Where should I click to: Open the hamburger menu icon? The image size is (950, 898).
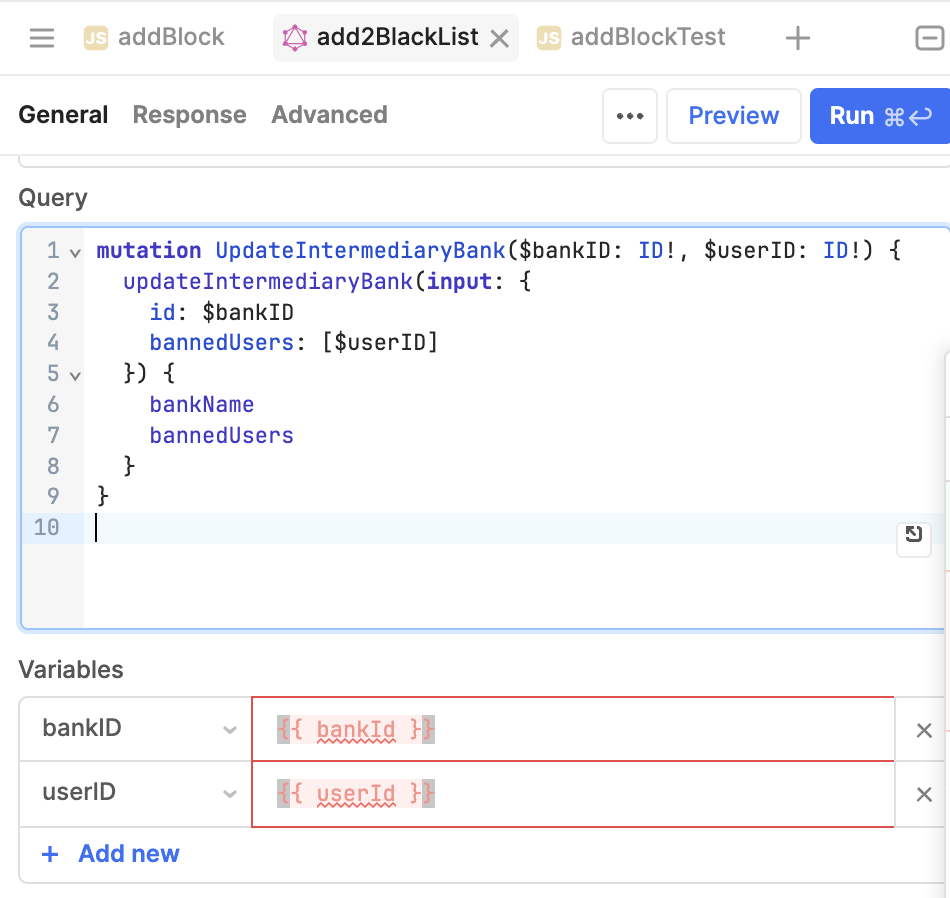[42, 38]
